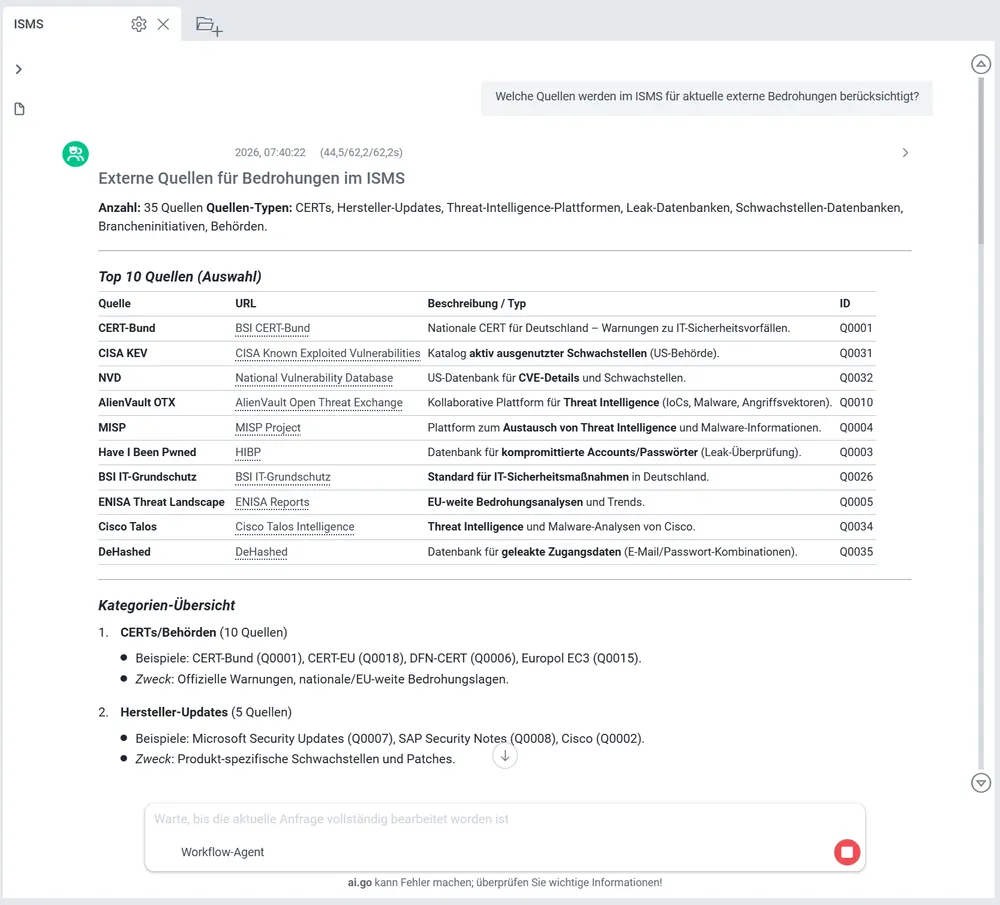
Task: Expand the response details chevron
Action: (905, 152)
